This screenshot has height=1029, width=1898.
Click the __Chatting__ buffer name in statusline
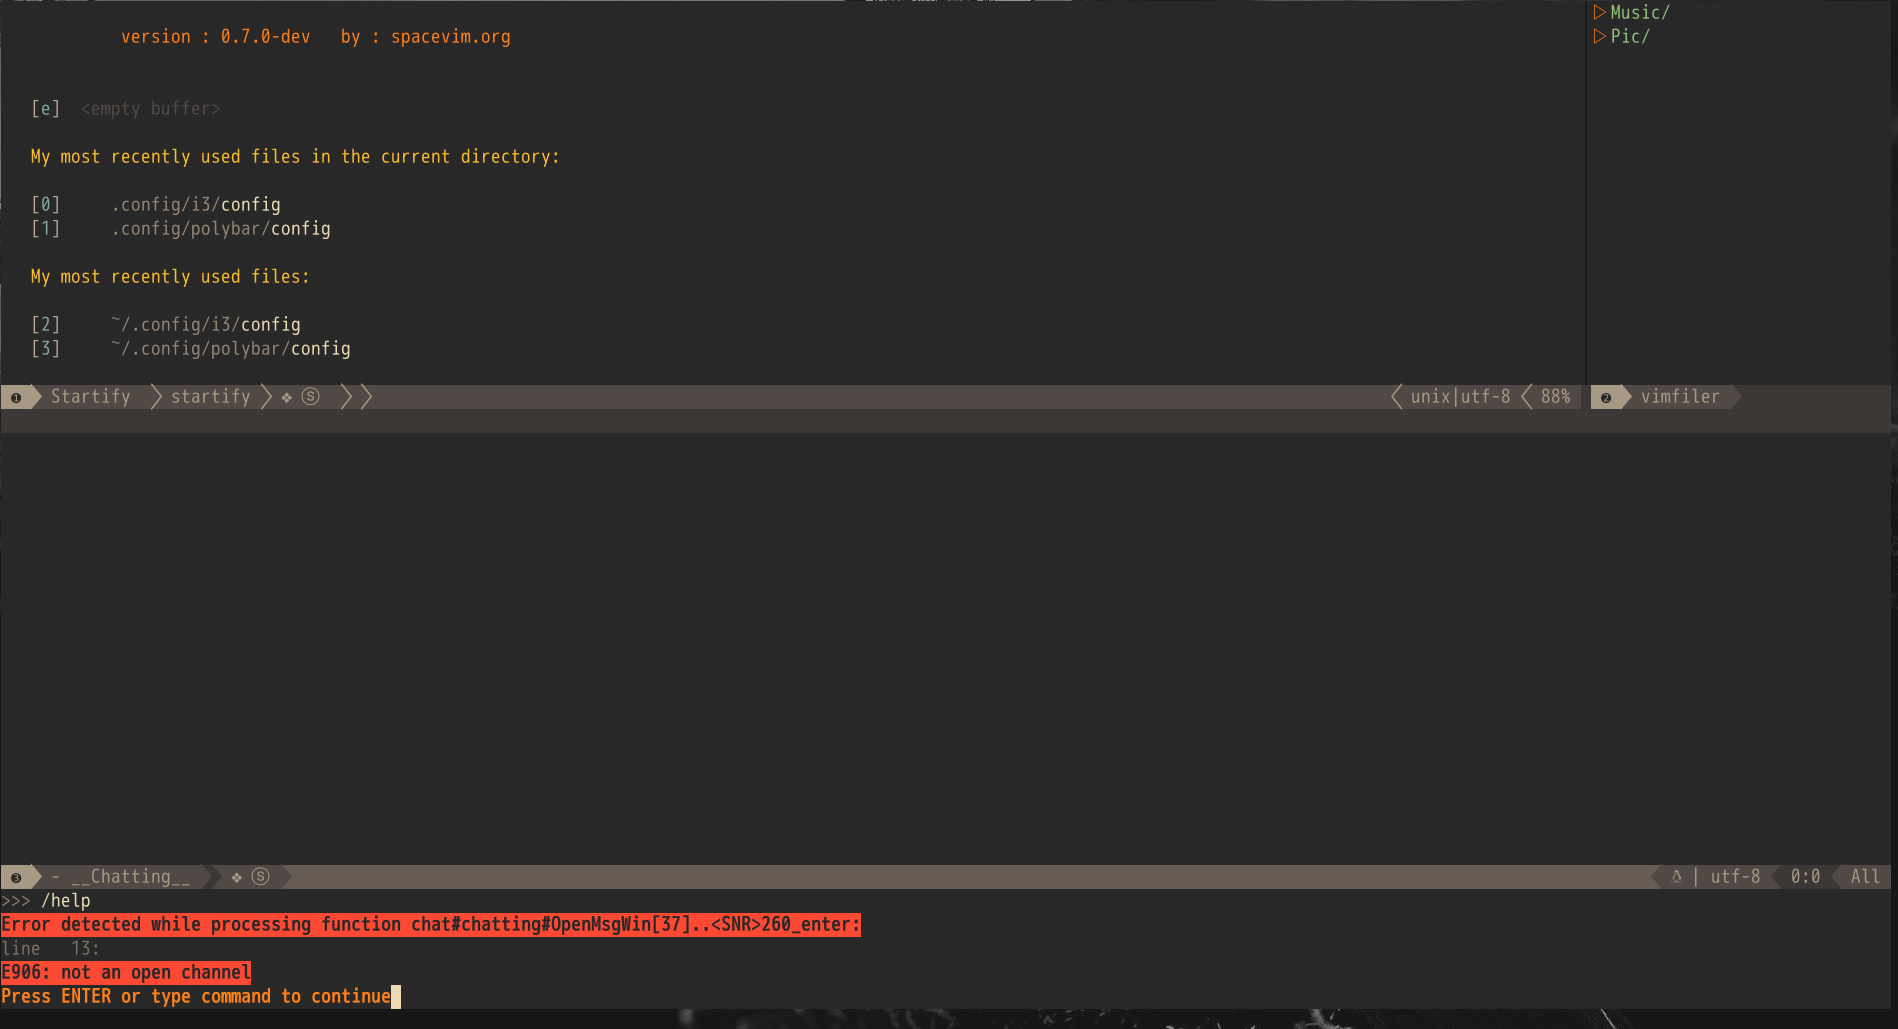tap(130, 877)
